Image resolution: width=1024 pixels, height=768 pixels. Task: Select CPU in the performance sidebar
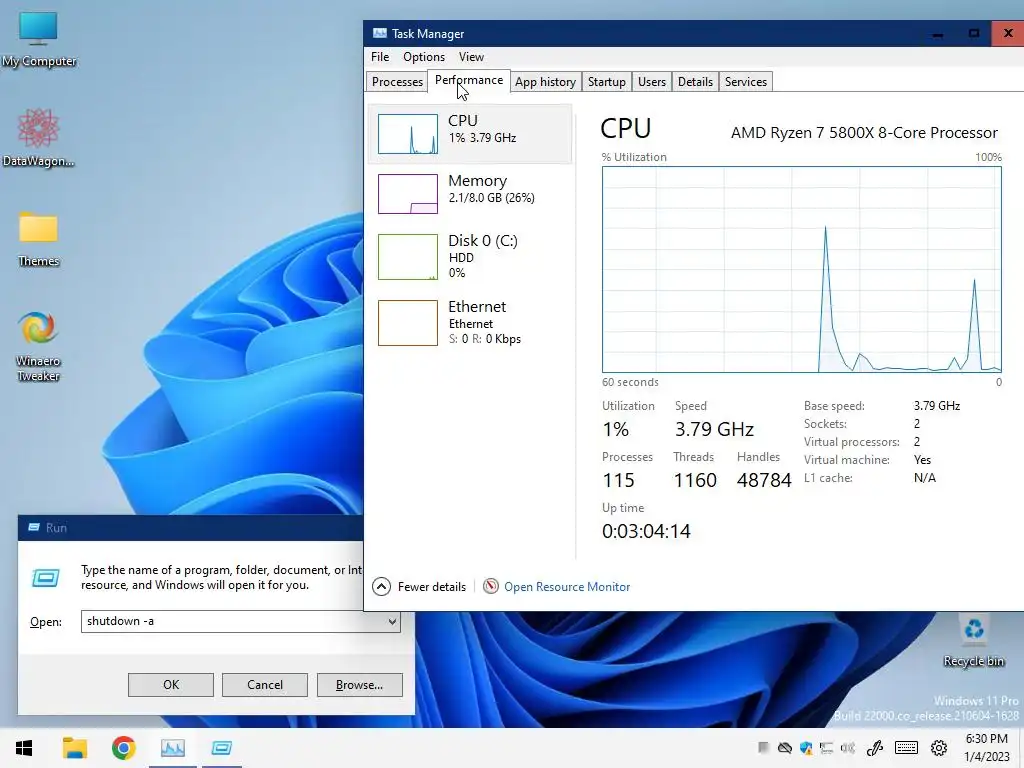[470, 133]
